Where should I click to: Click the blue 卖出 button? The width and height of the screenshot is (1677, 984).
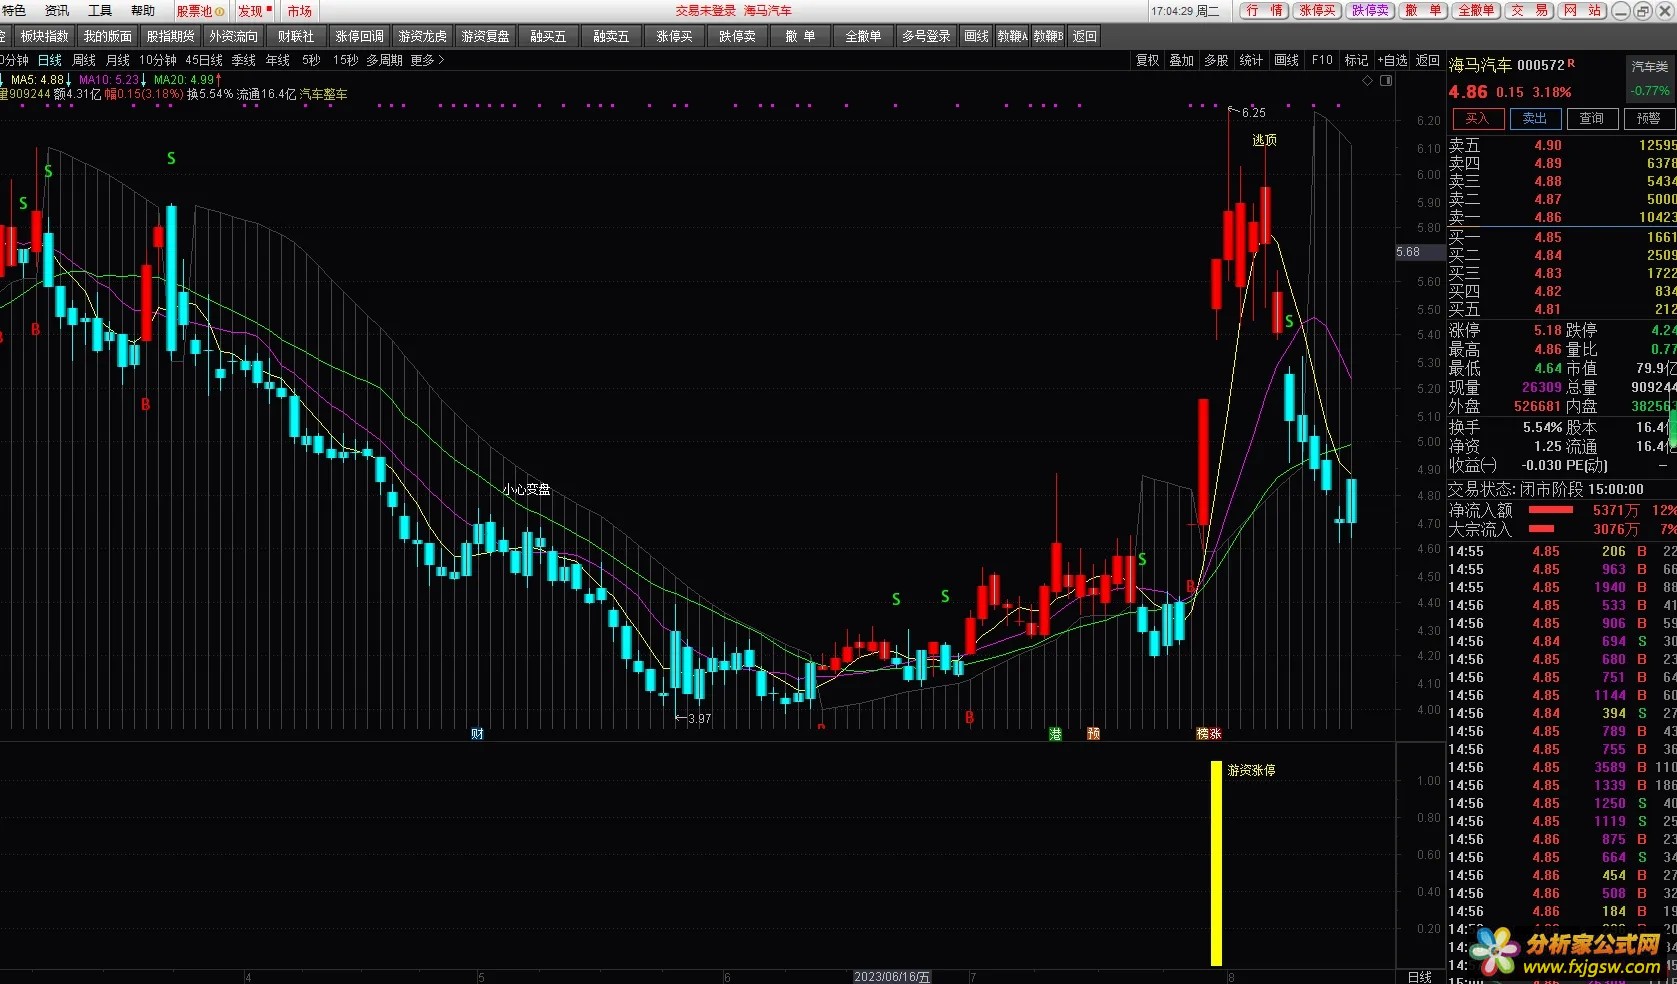(x=1534, y=118)
